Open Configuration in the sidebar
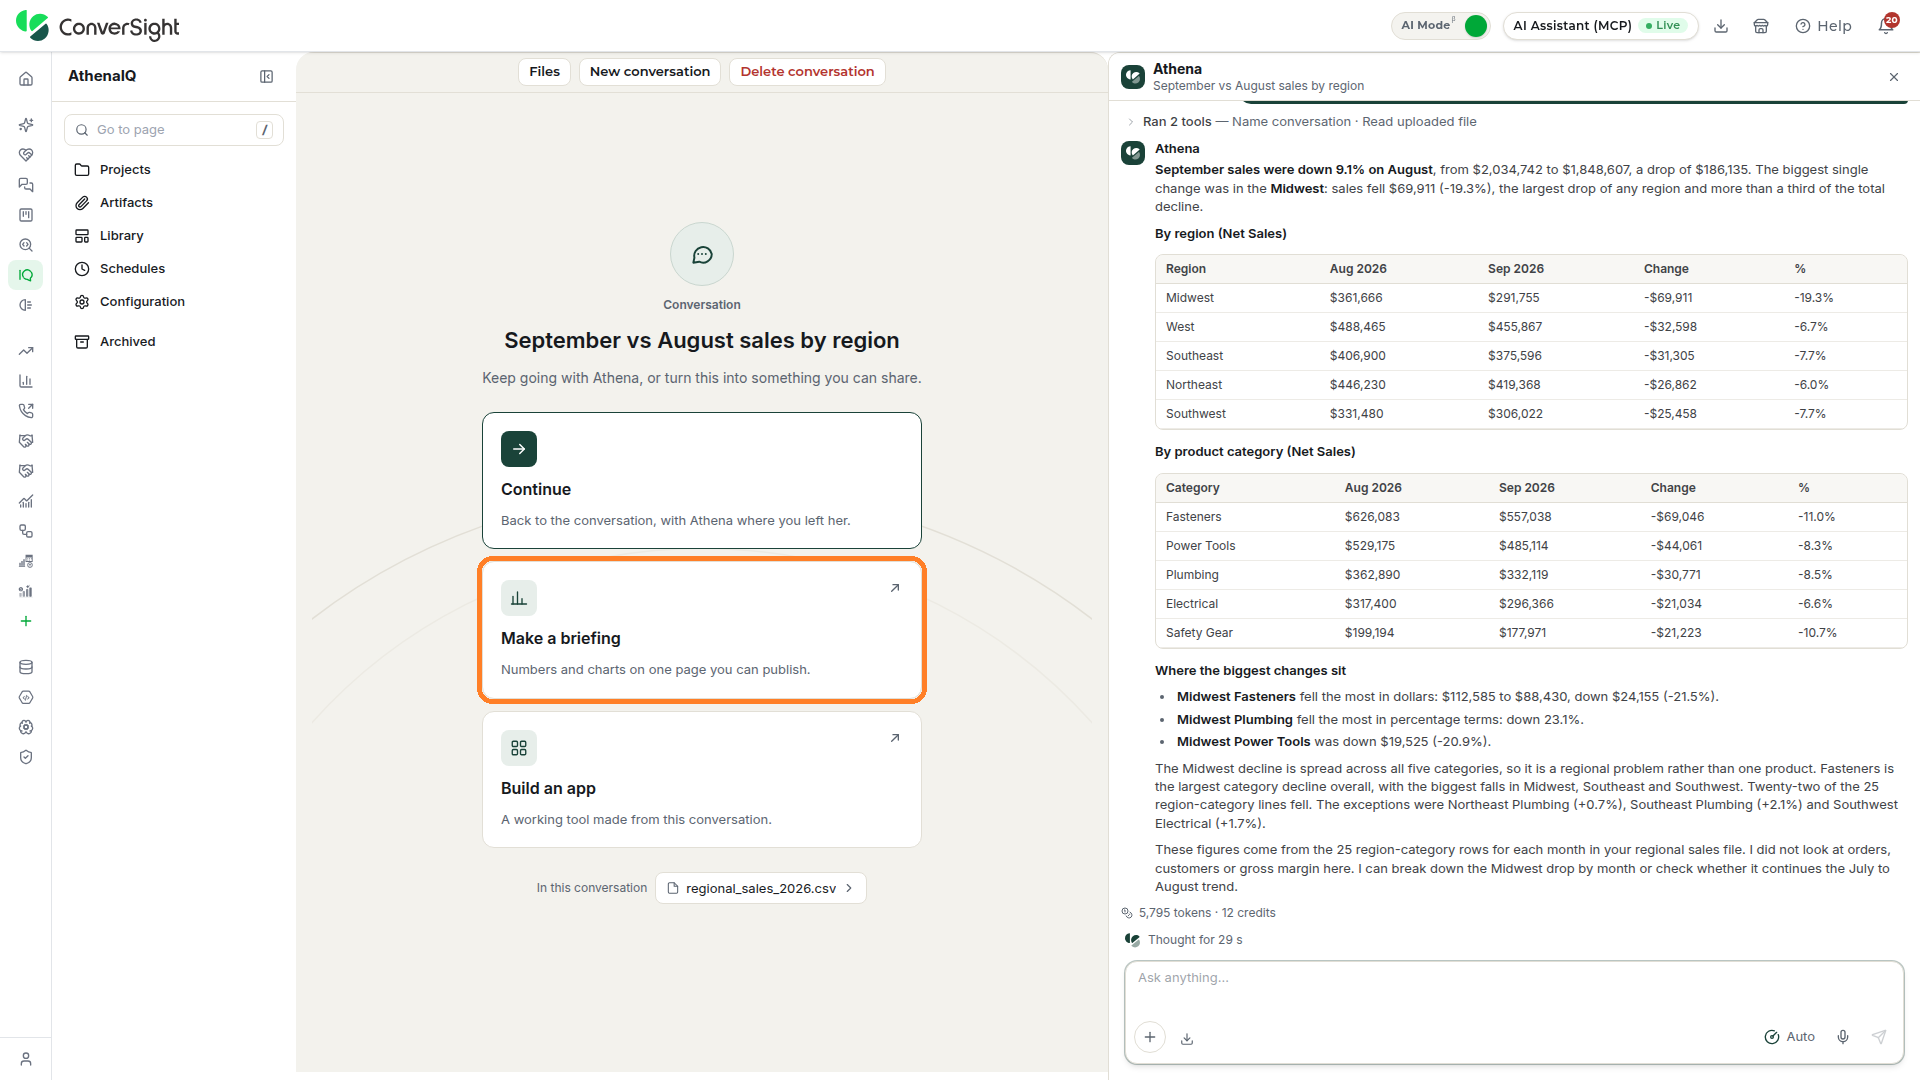Image resolution: width=1920 pixels, height=1080 pixels. click(142, 302)
